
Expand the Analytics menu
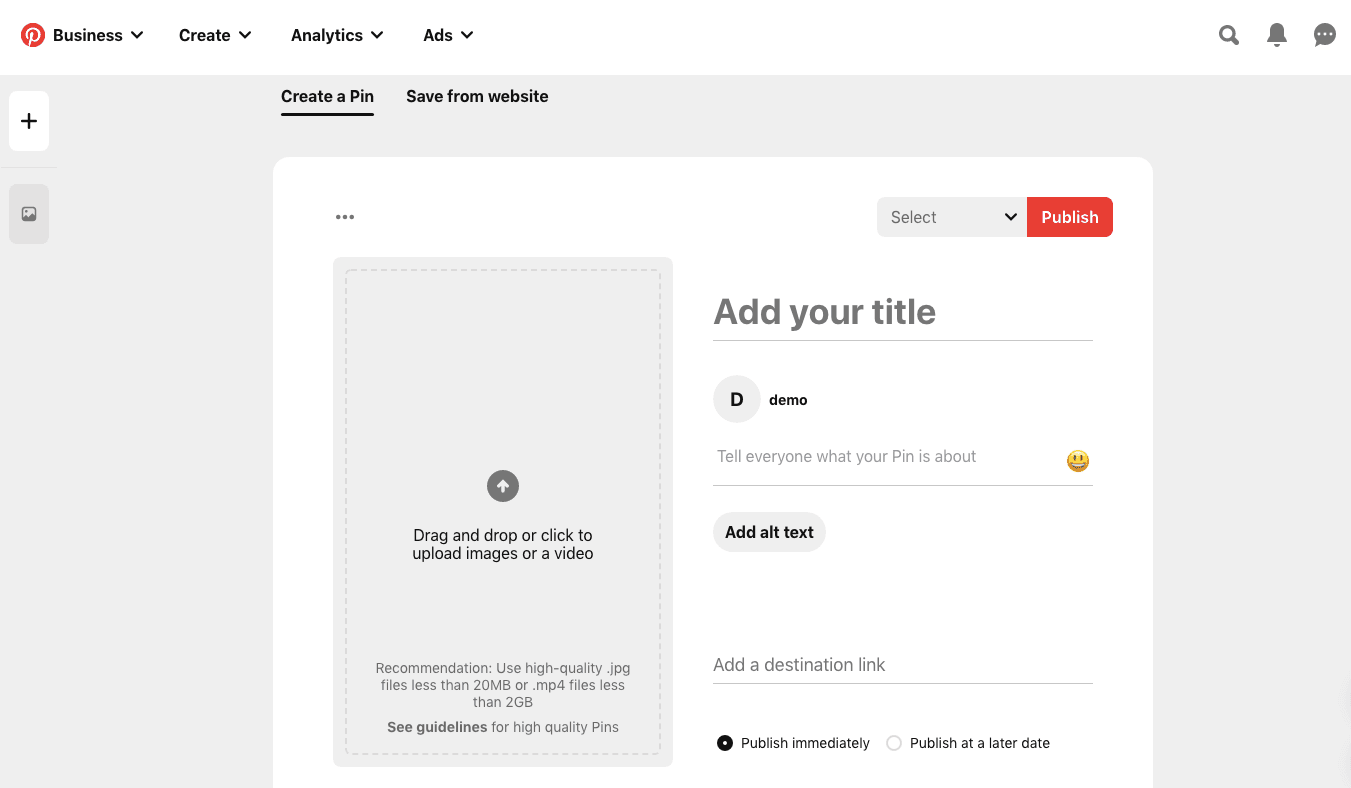[x=336, y=34]
